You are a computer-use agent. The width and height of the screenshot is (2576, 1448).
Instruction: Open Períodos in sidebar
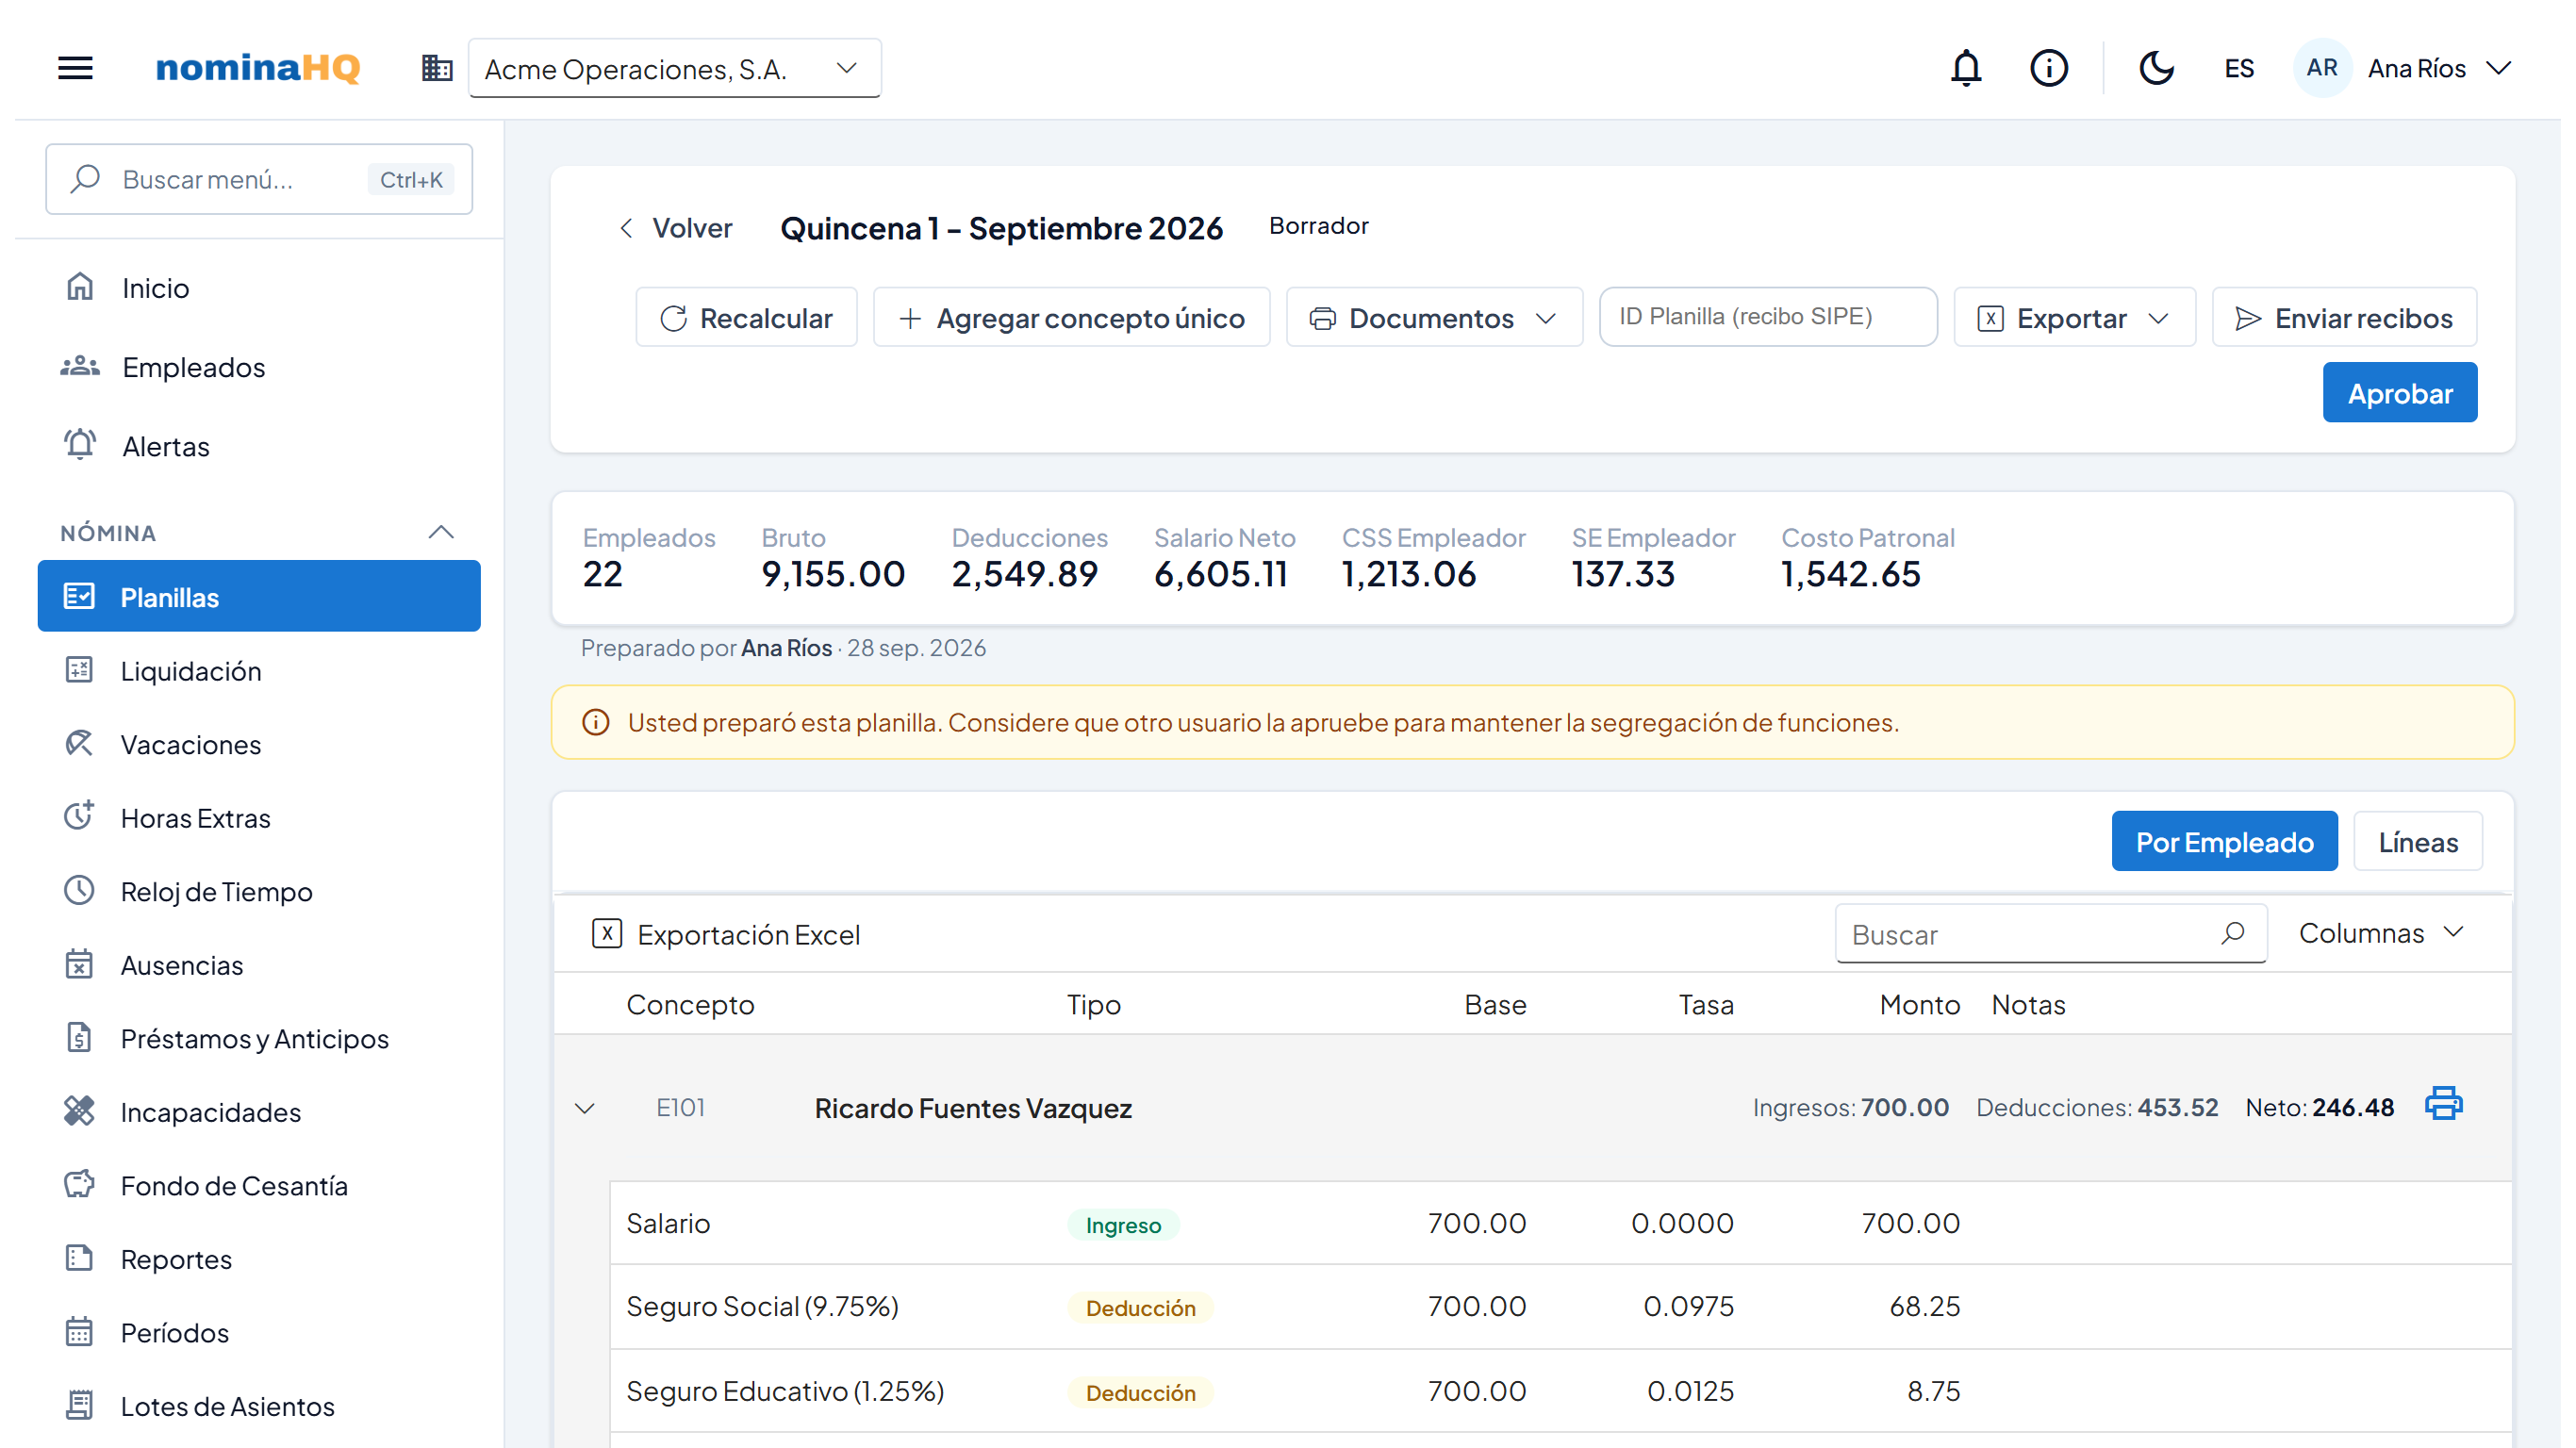point(259,1332)
